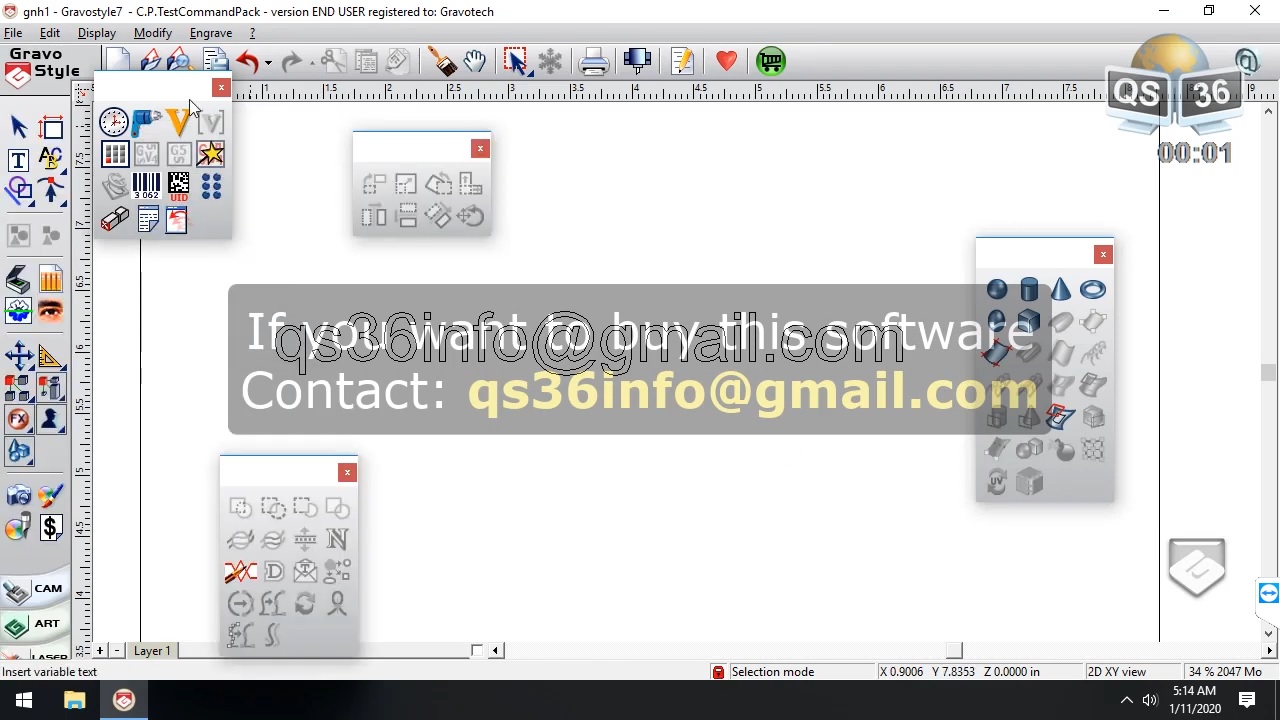Viewport: 1280px width, 720px height.
Task: Open Windows Start menu
Action: point(24,700)
